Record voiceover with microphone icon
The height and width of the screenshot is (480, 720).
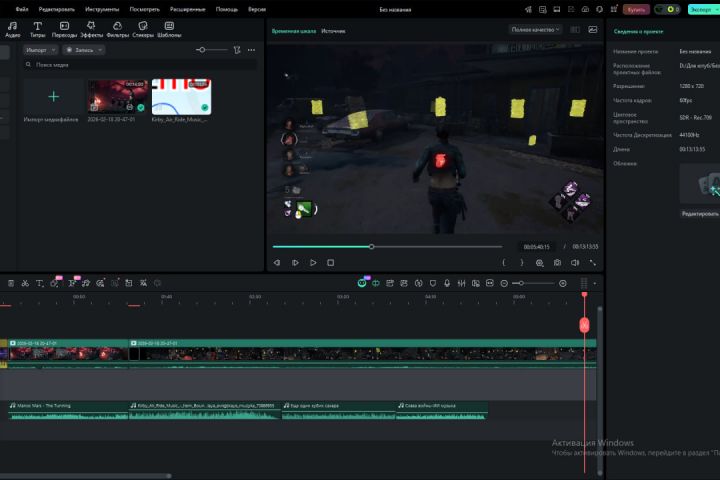point(447,283)
